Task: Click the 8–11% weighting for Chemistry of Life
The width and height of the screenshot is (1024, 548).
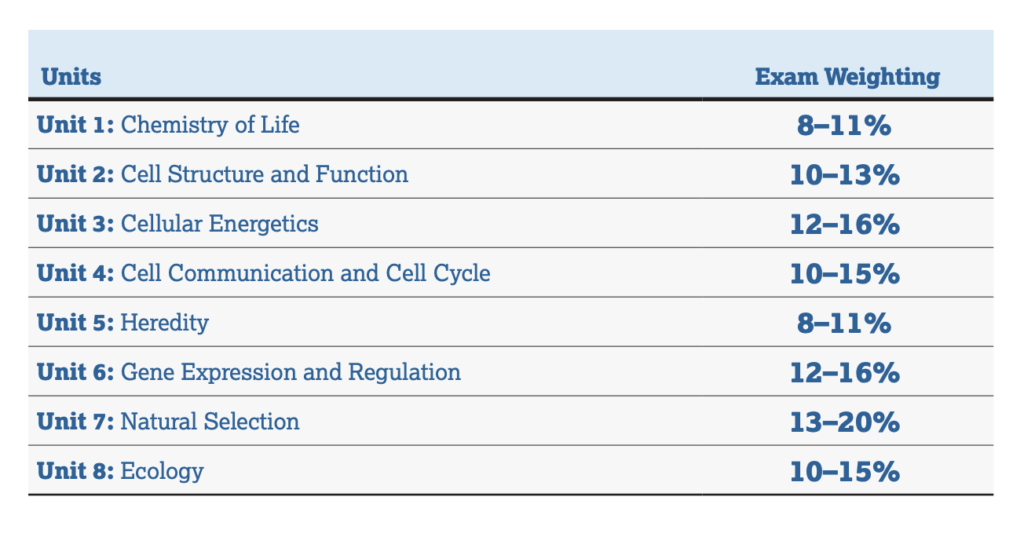Action: coord(844,125)
